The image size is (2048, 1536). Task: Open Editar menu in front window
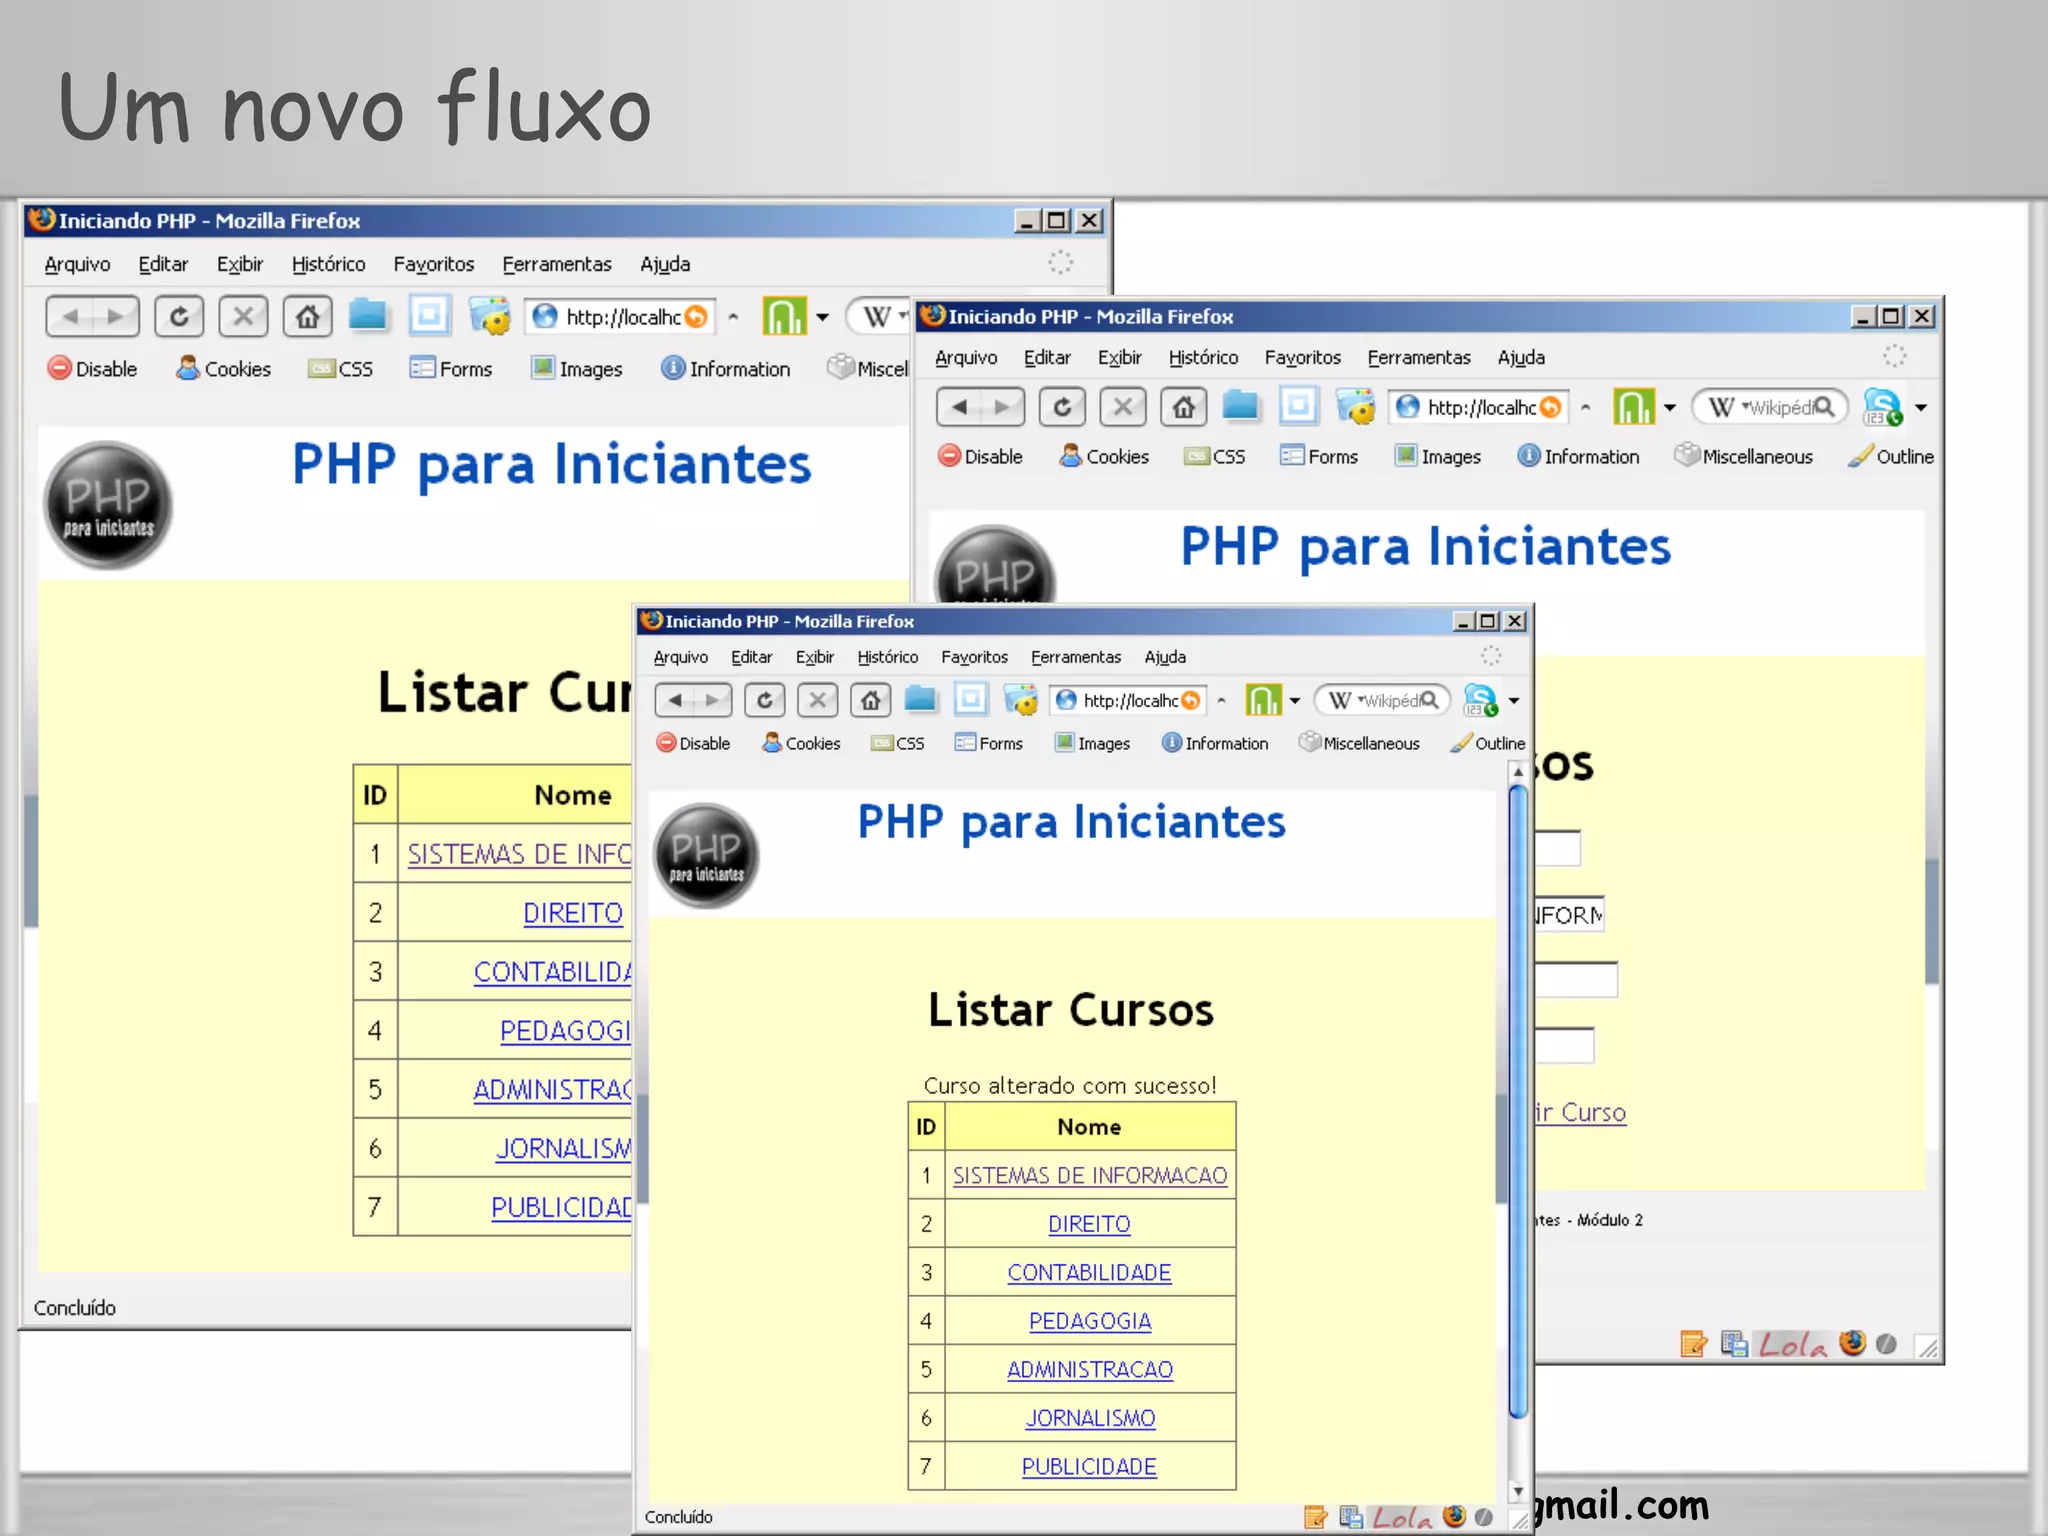tap(751, 657)
